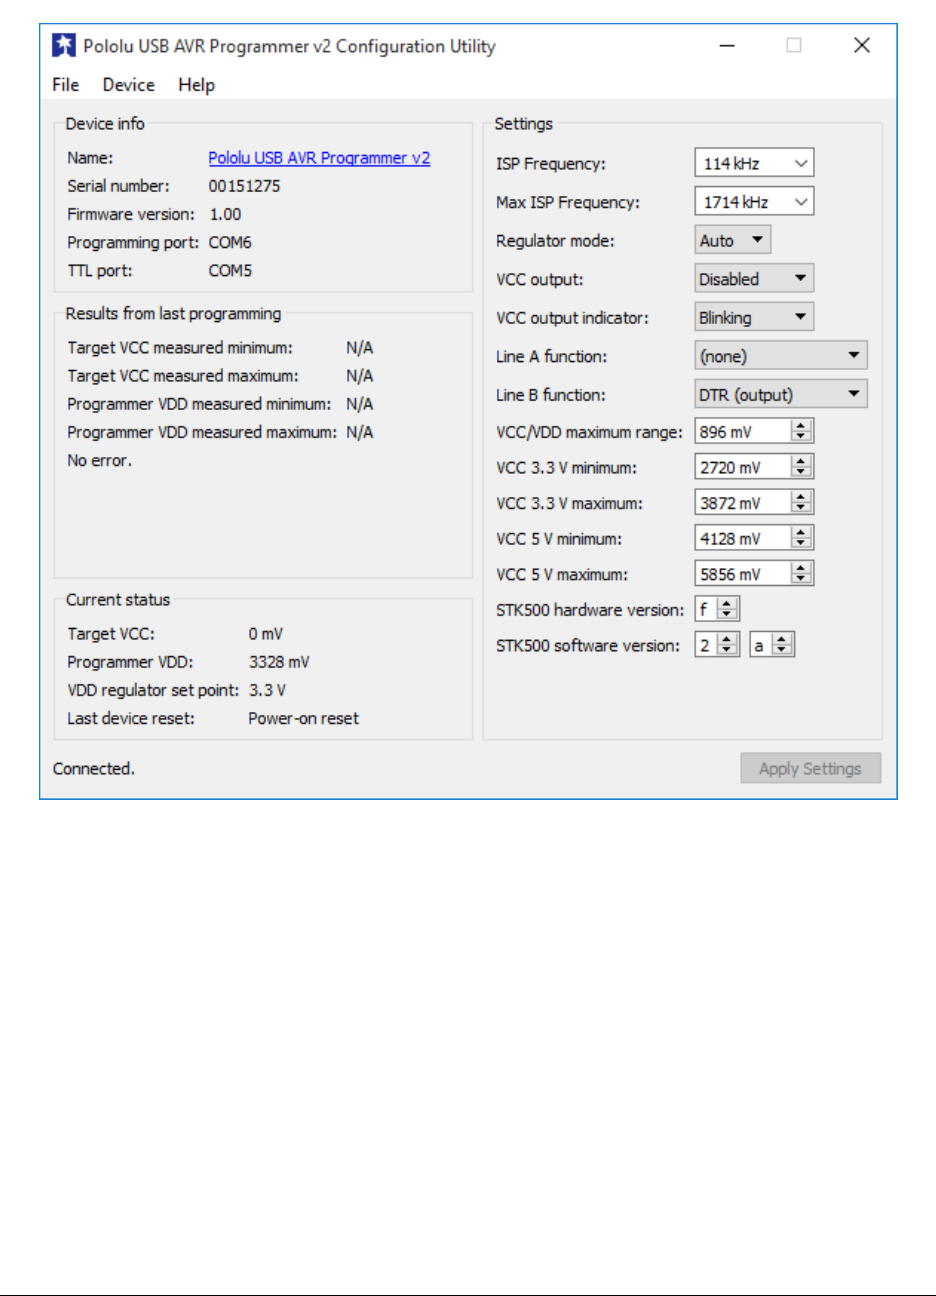Click the Apply Settings button
936x1296 pixels.
pyautogui.click(x=810, y=768)
